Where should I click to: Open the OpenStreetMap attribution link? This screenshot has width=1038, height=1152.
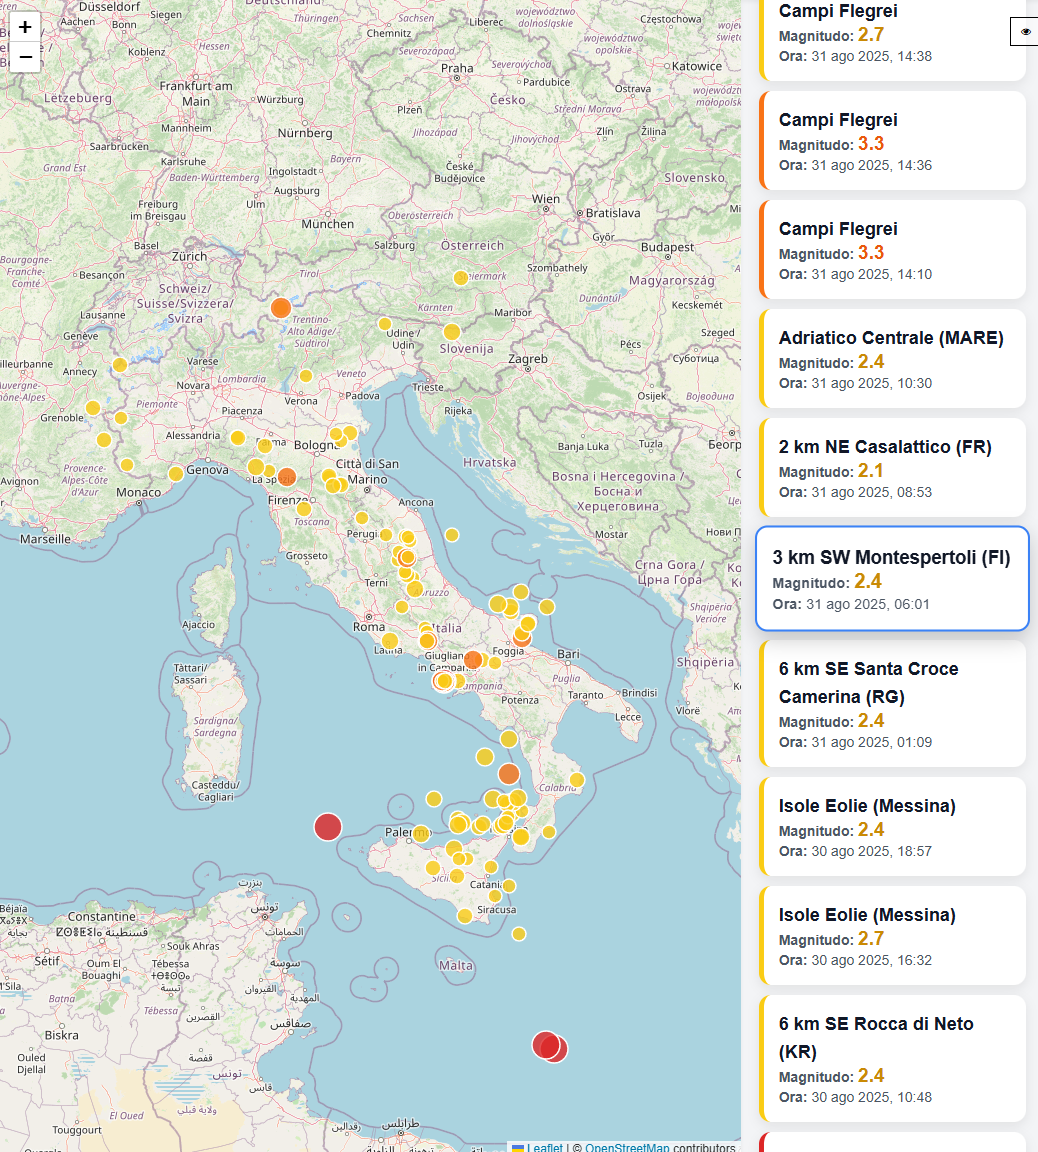(x=627, y=1148)
